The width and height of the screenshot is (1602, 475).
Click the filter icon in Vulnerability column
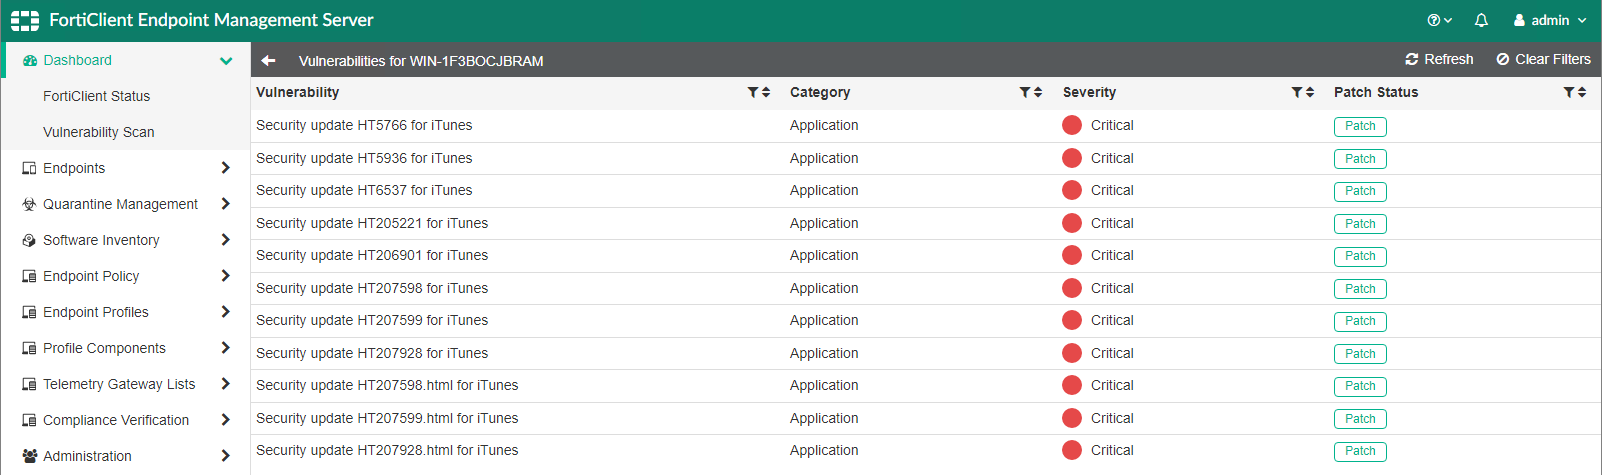754,92
